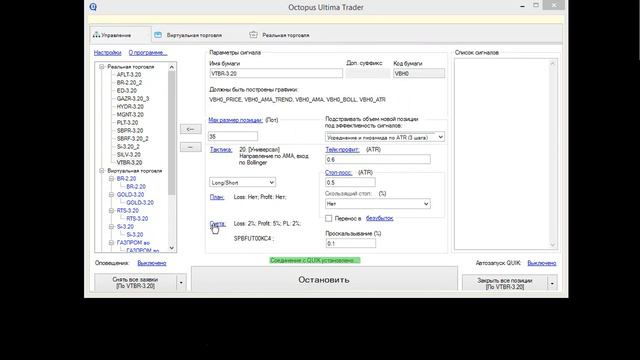Click the Проскальзывание field showing 0.1

tap(350, 243)
